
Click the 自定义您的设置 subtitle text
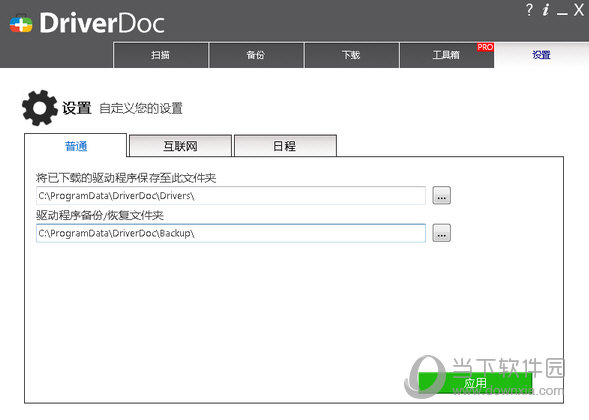[141, 108]
